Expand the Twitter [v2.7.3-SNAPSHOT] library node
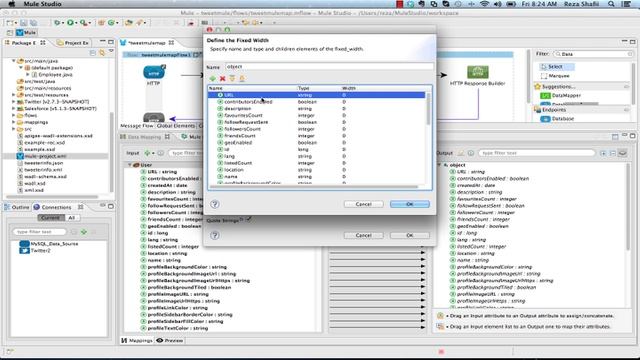The height and width of the screenshot is (360, 640). tap(14, 102)
